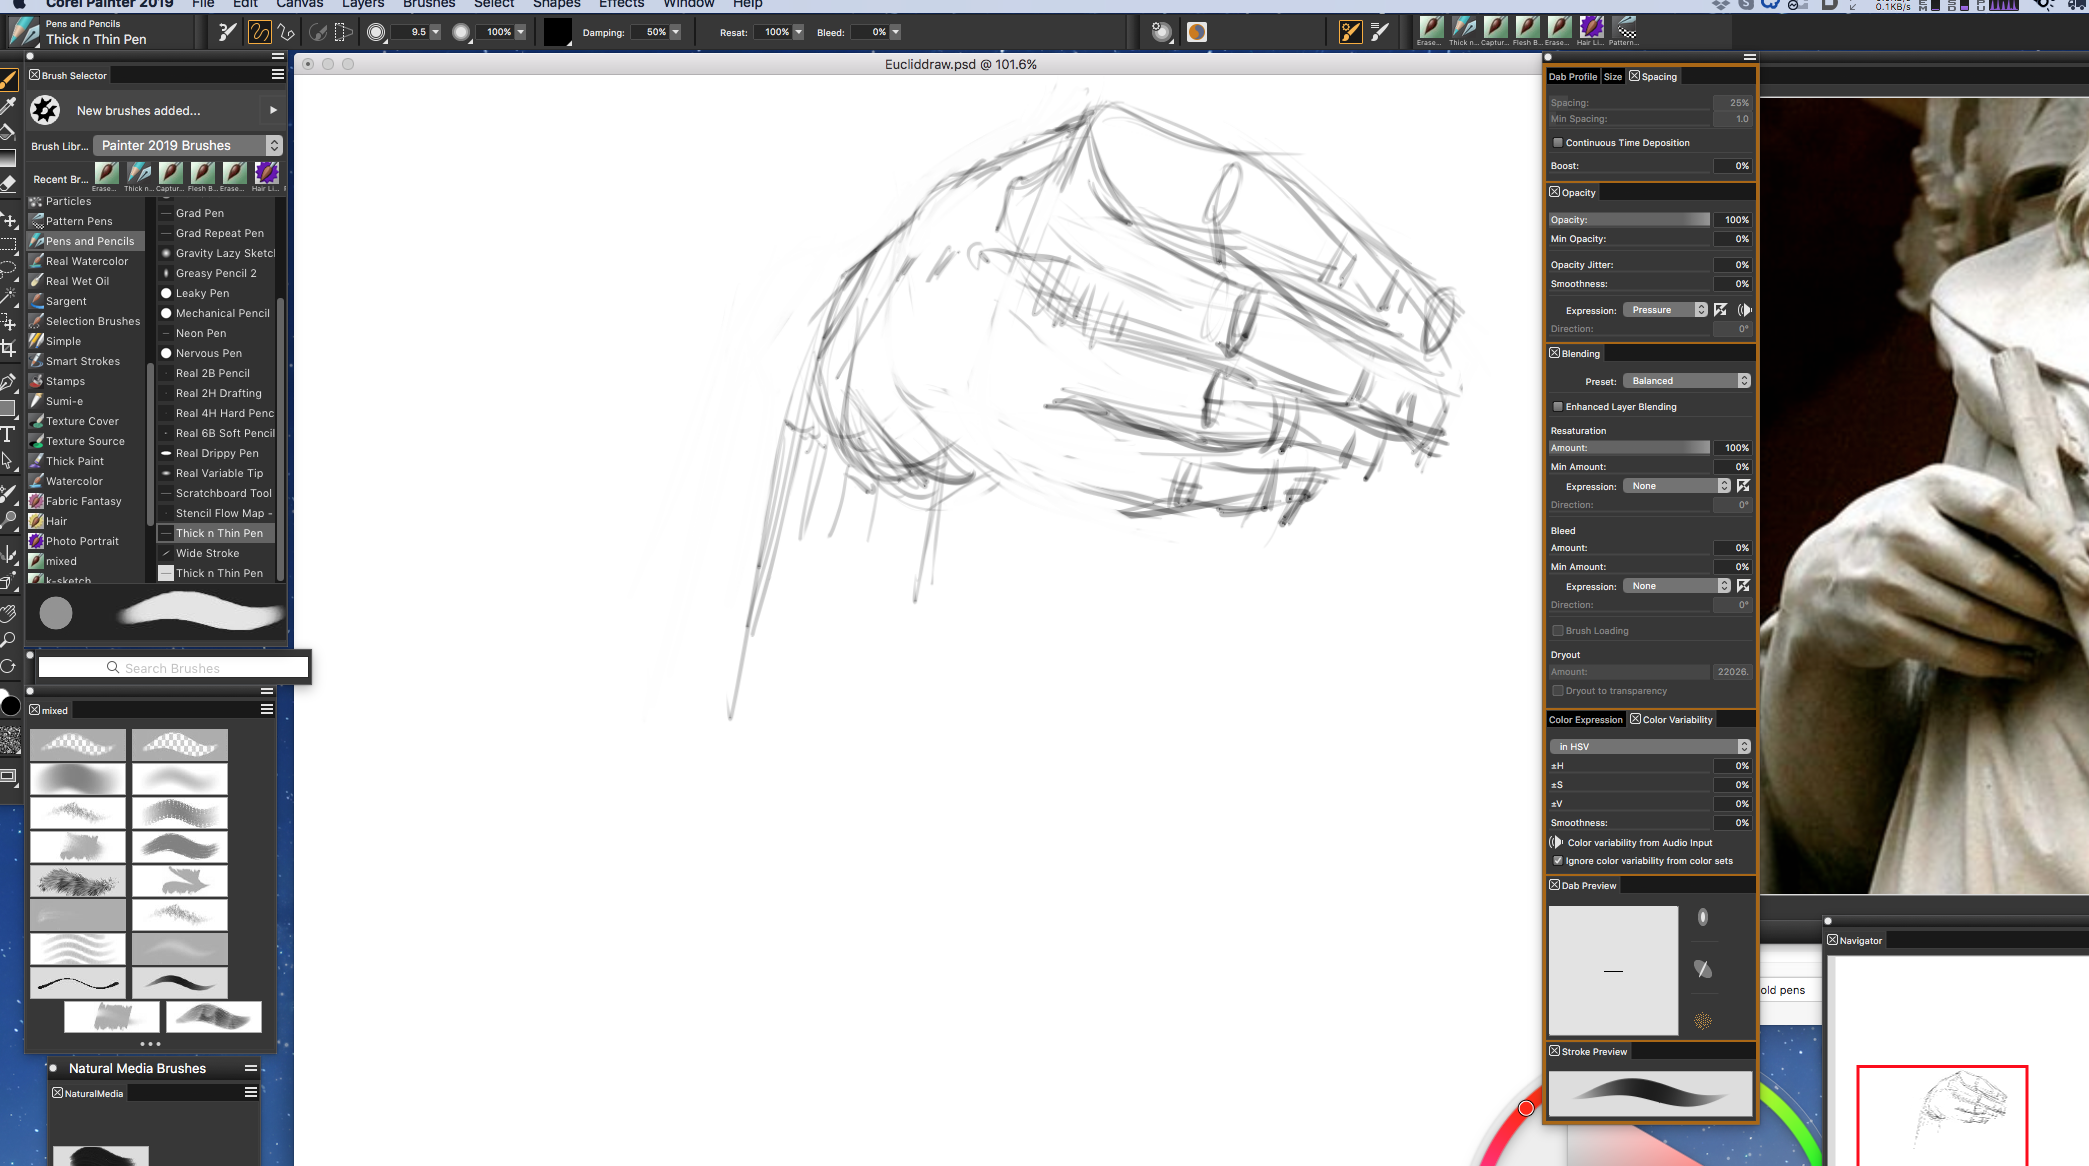Click the Eucliddraw.psd thumbnail in Navigator
Viewport: 2089px width, 1166px height.
point(1943,1119)
